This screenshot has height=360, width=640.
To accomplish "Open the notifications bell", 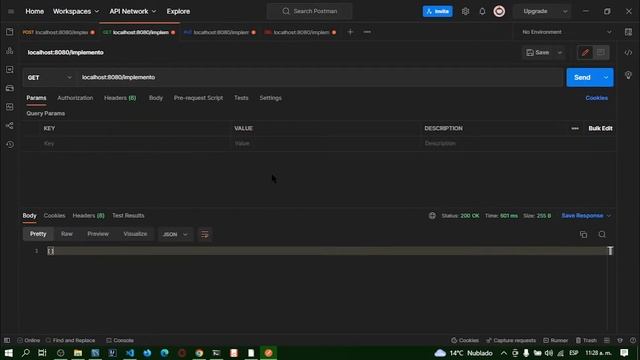I will (482, 11).
